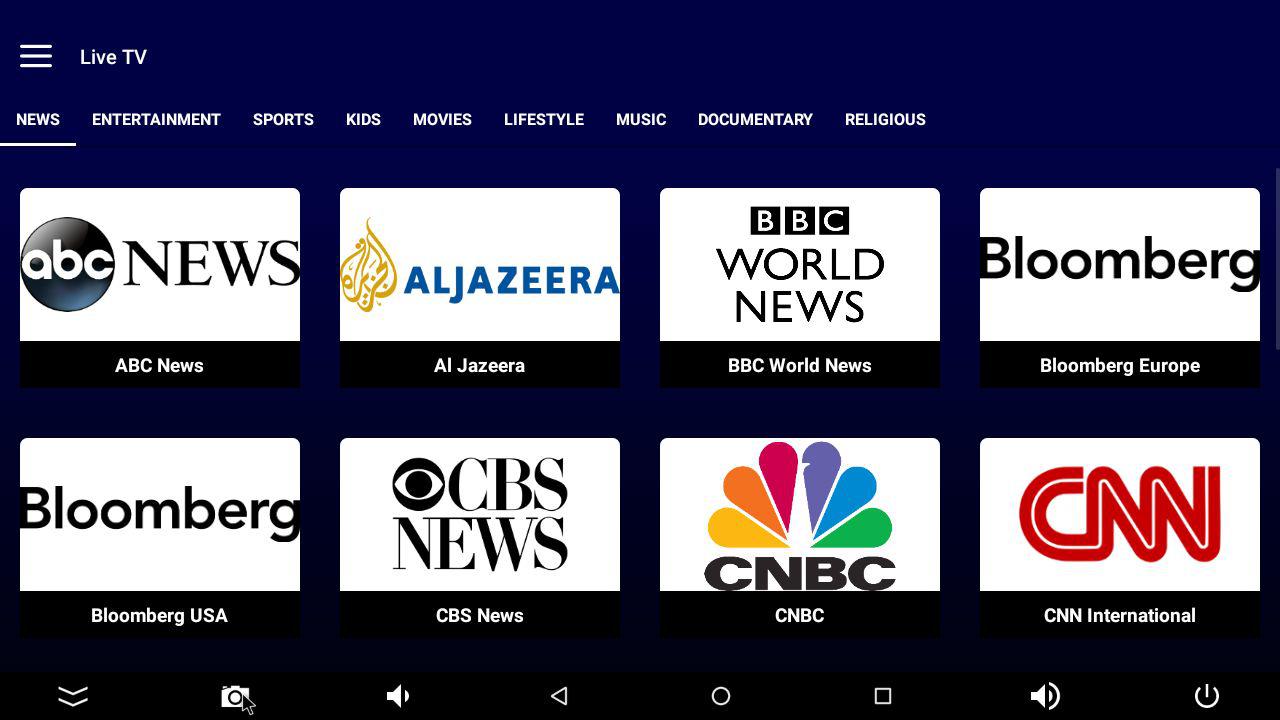Click the Bloomberg Europe channel label
Image resolution: width=1280 pixels, height=720 pixels.
[x=1120, y=365]
